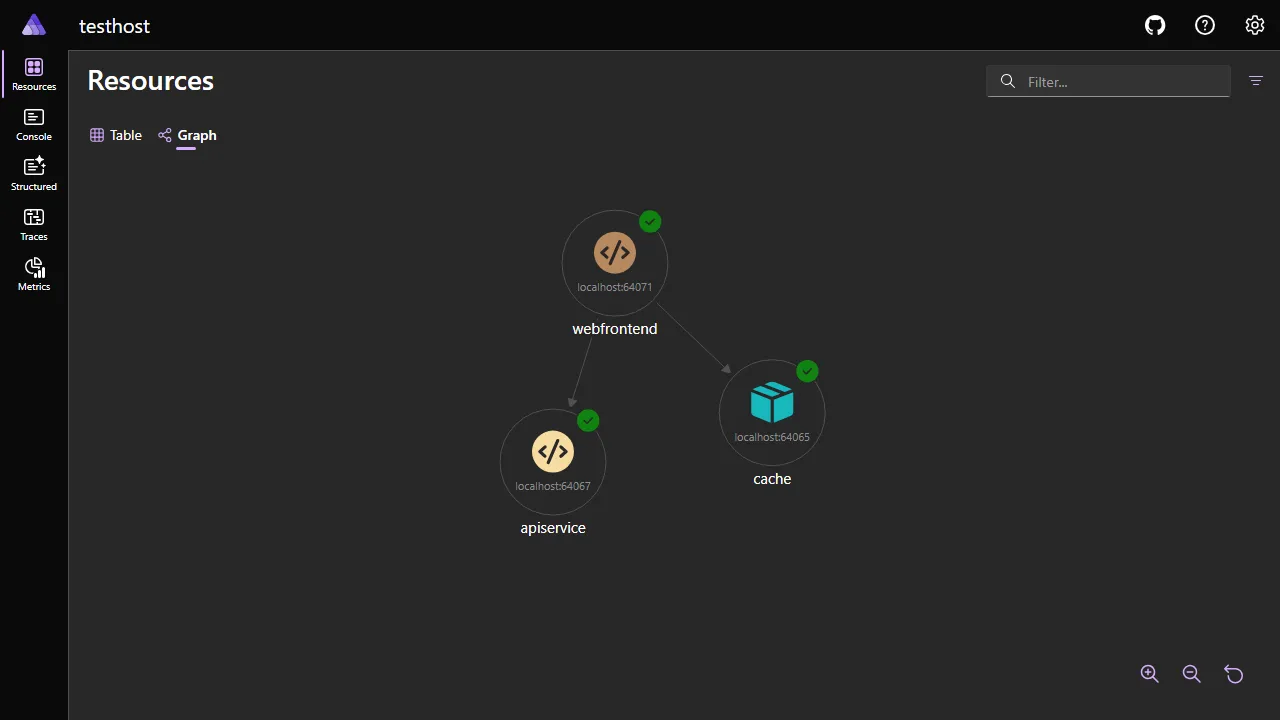
Task: Click the Filter search field
Action: pos(1108,81)
